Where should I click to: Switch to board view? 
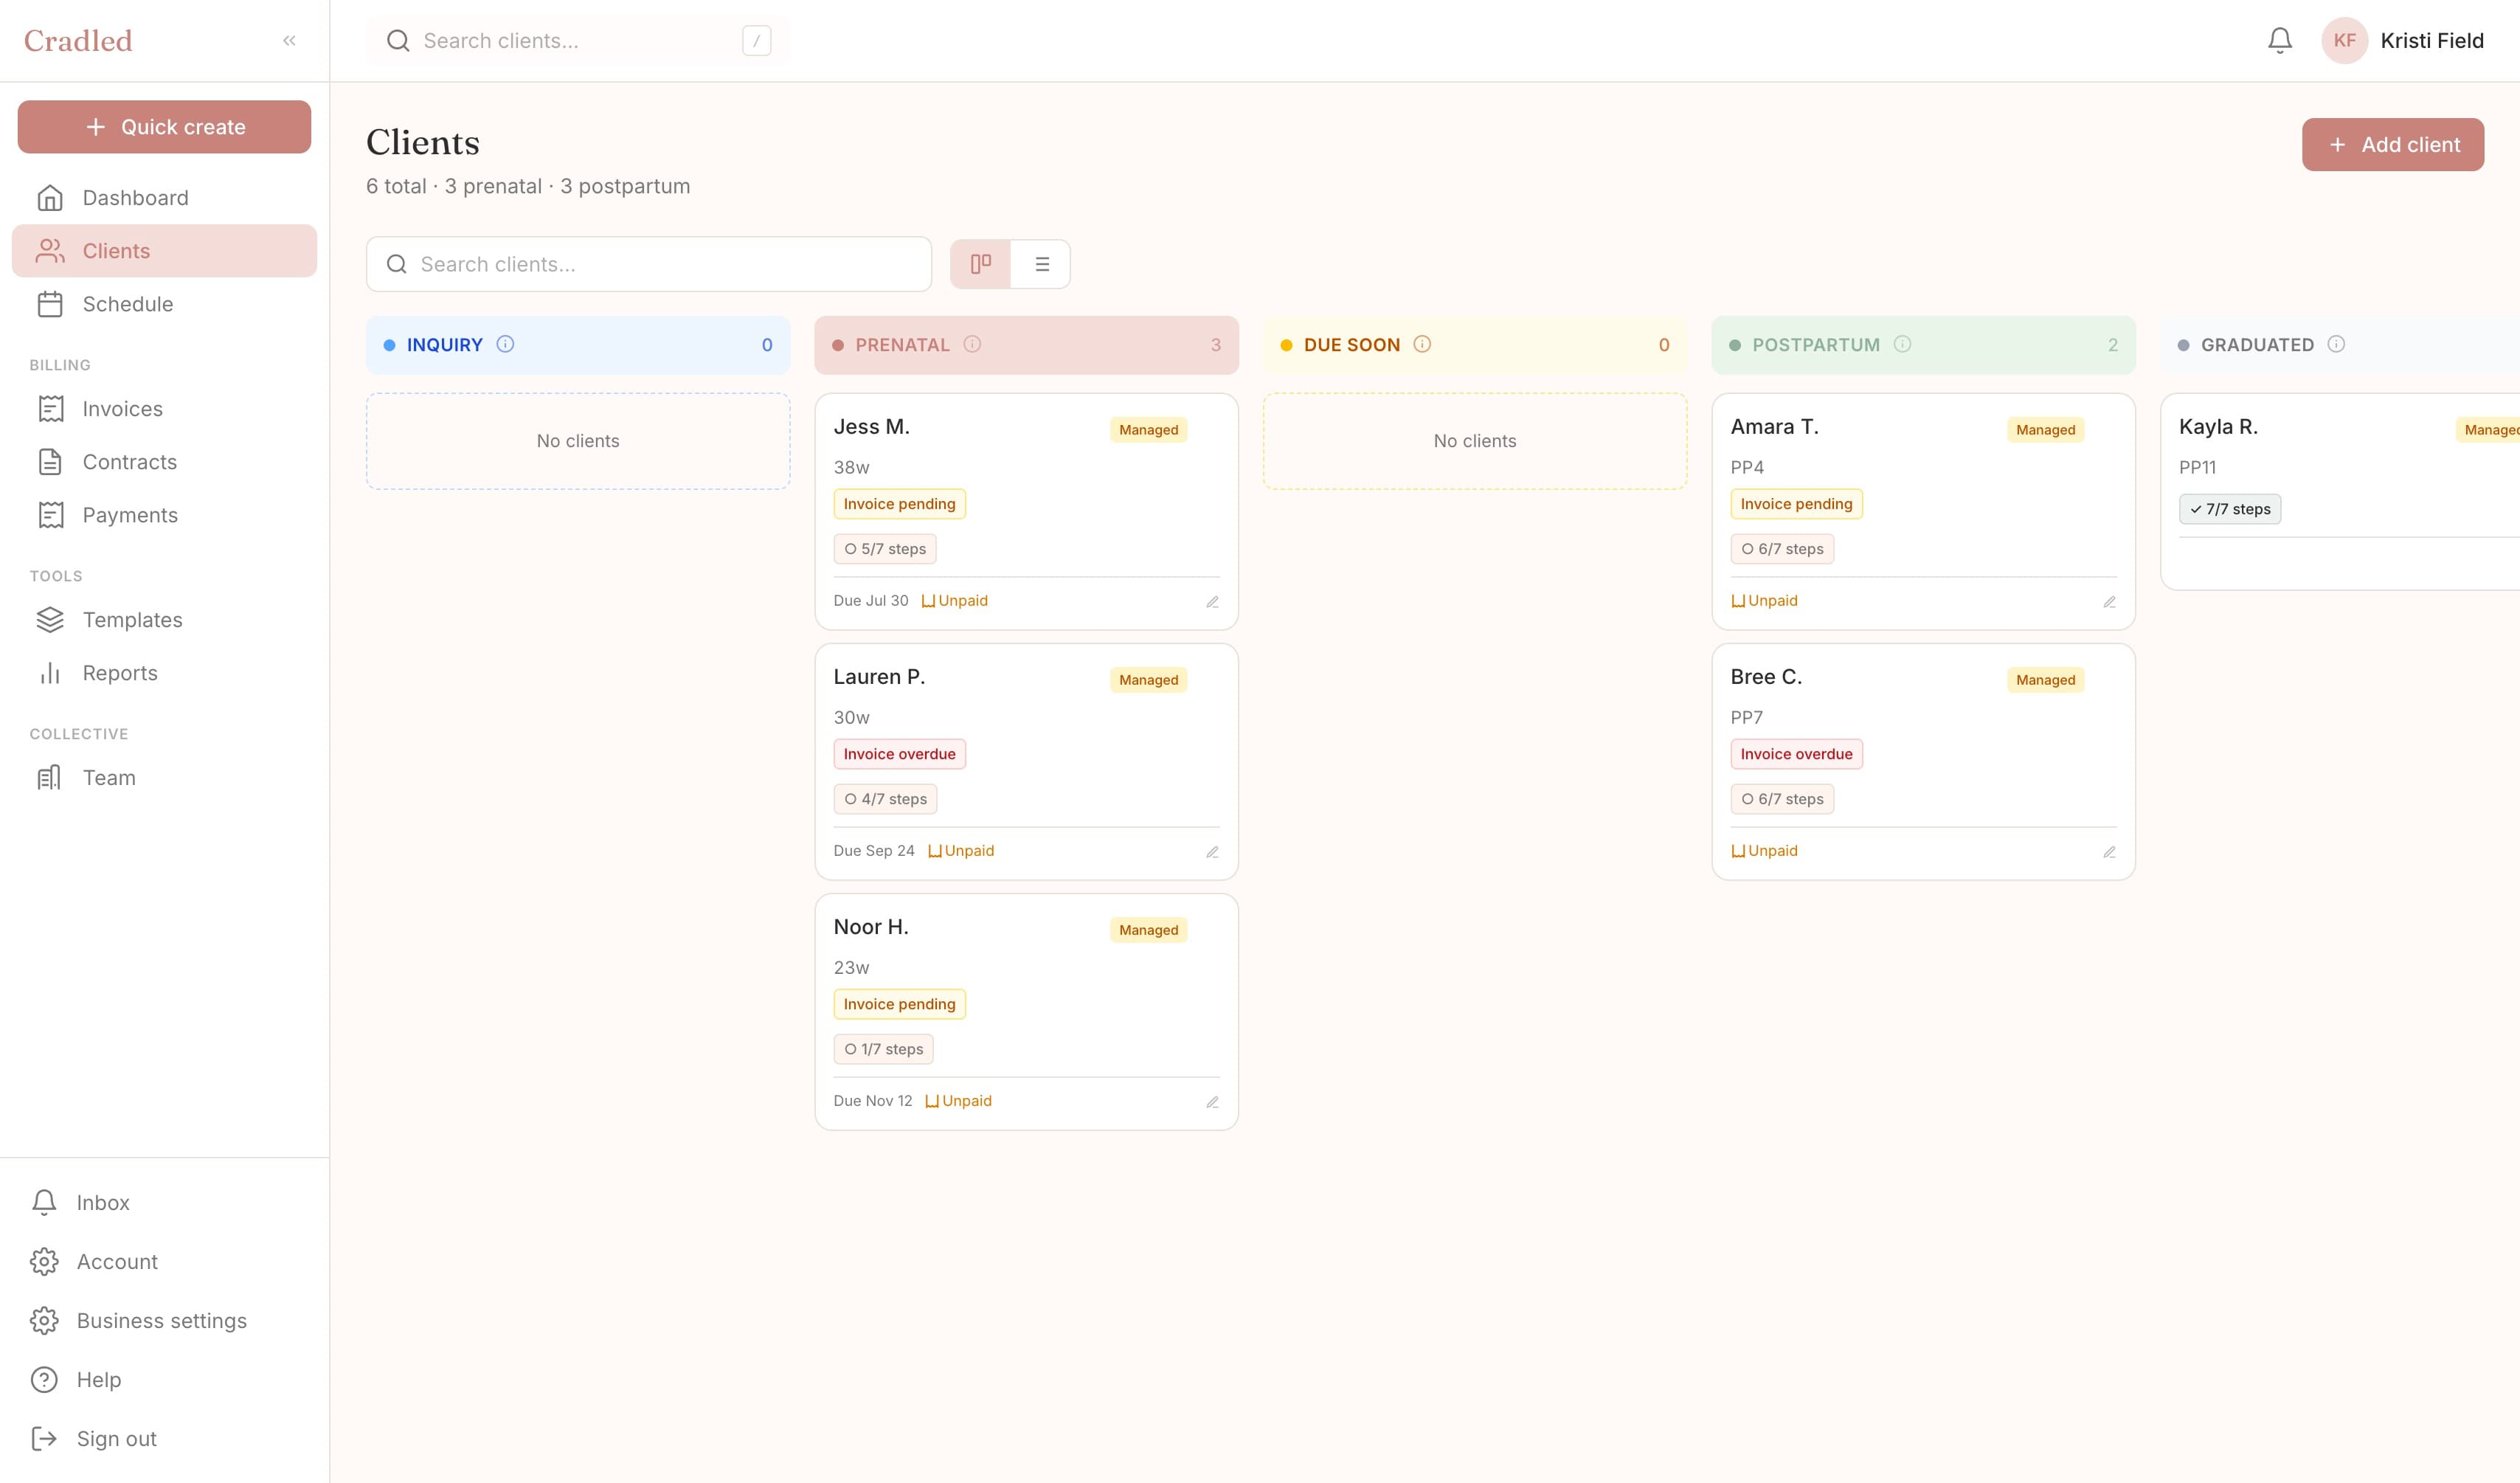click(980, 264)
